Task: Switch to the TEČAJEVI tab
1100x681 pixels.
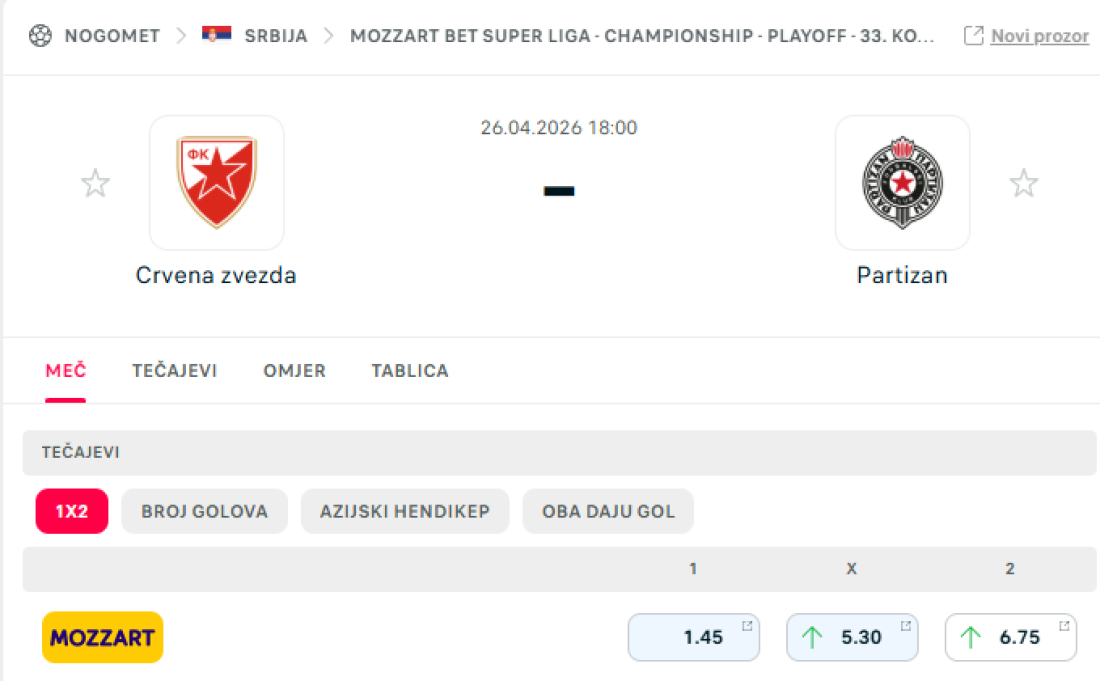Action: (174, 371)
